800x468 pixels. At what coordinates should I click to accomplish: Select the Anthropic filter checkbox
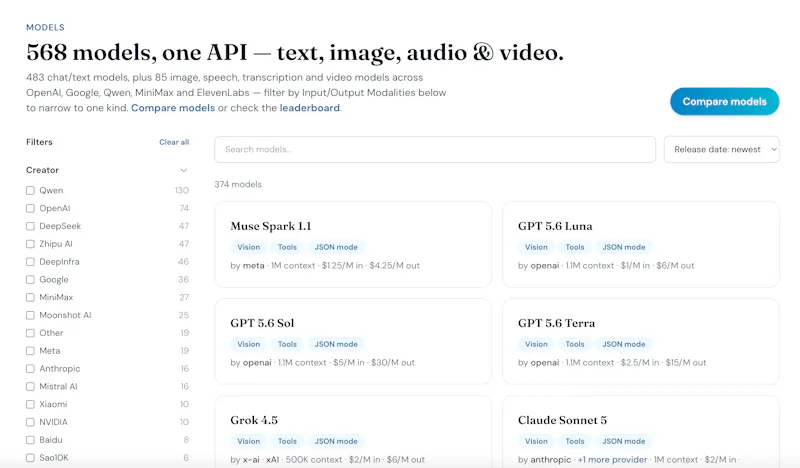[30, 368]
